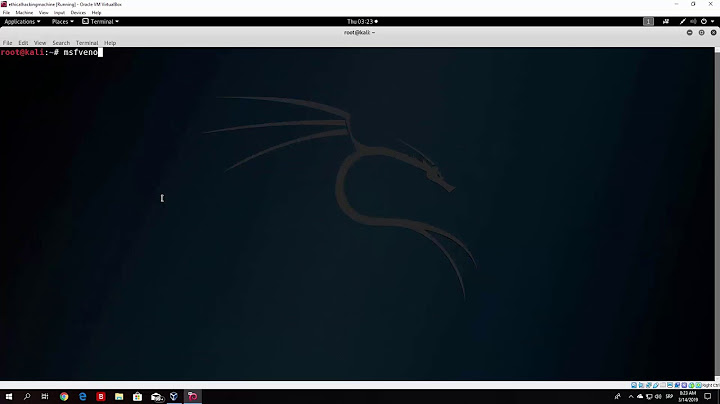
Task: Click the terminal vertical scrollbar
Action: pyautogui.click(x=717, y=213)
